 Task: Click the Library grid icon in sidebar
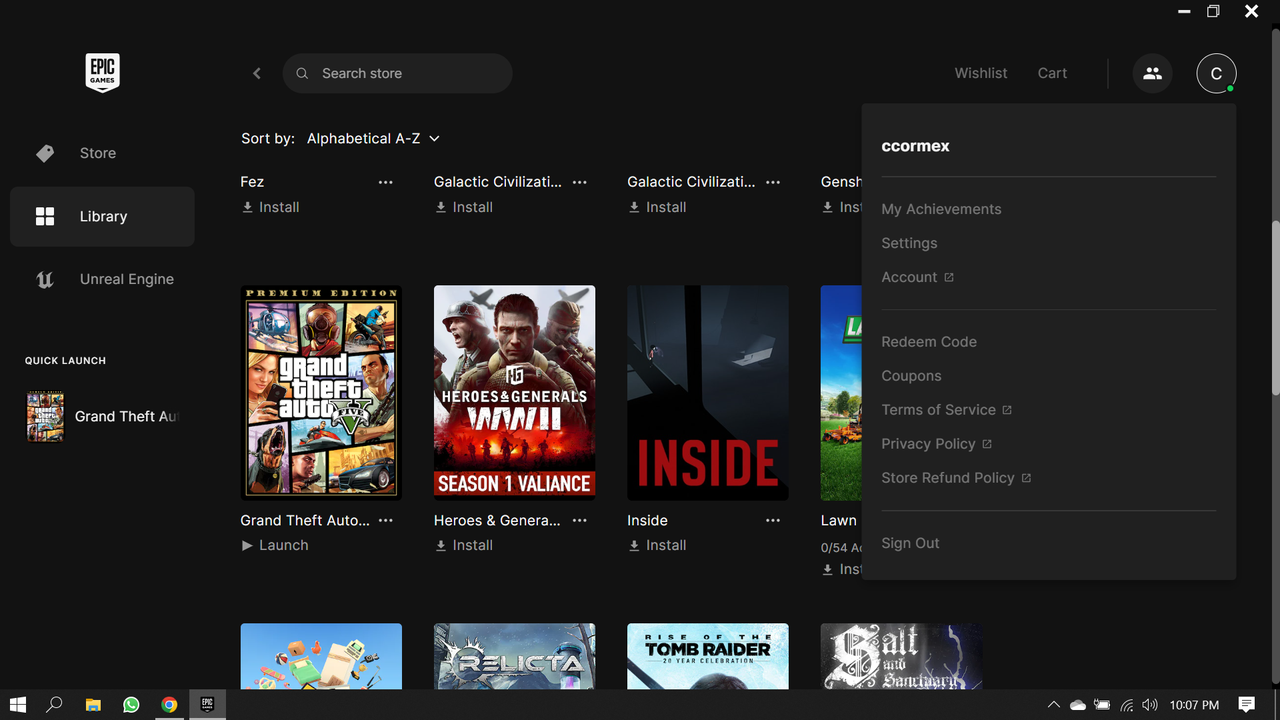(x=45, y=216)
